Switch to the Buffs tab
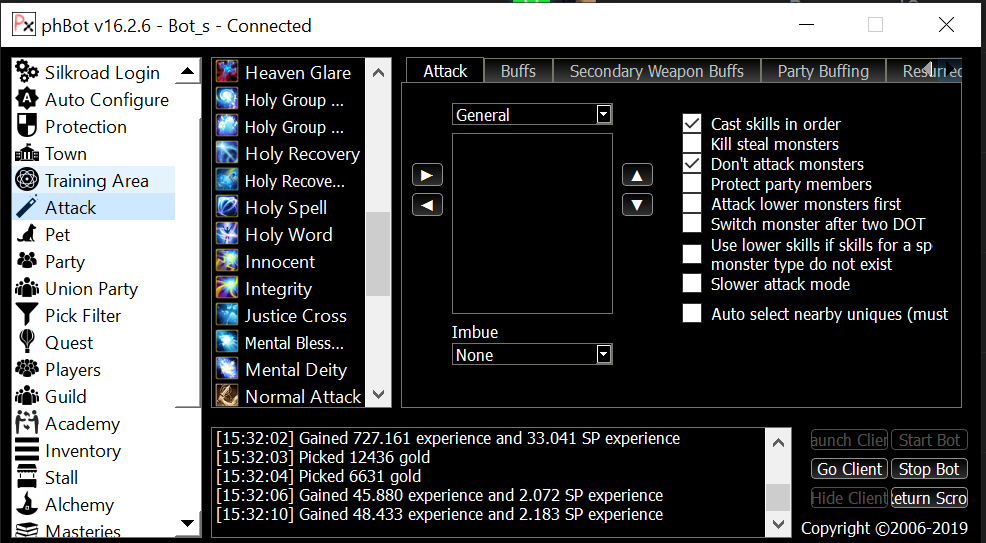Image resolution: width=986 pixels, height=543 pixels. 518,71
